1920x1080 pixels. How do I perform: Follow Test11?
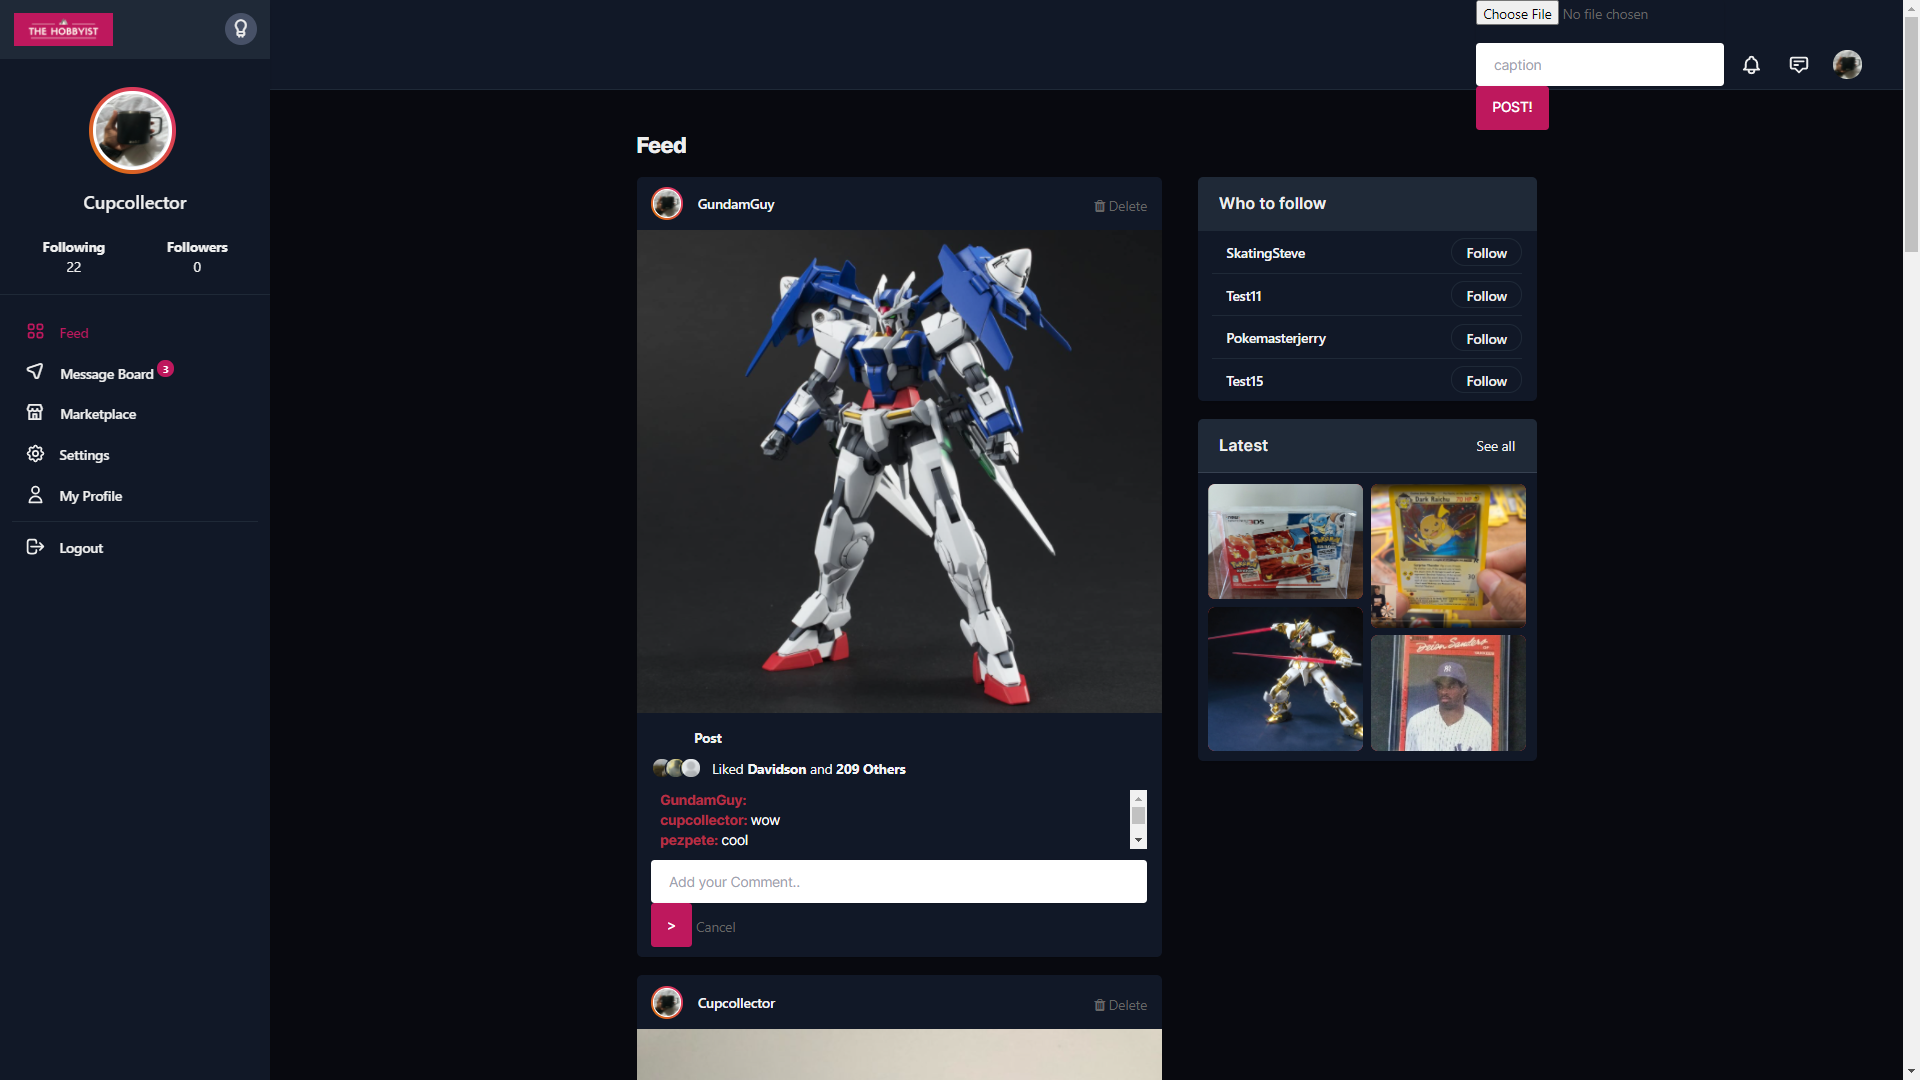click(x=1486, y=296)
